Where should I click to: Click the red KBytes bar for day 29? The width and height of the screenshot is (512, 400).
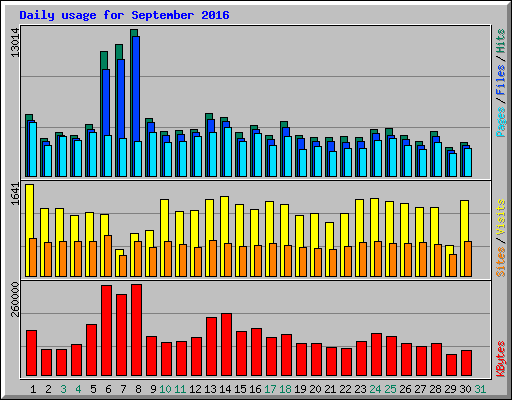(x=452, y=365)
